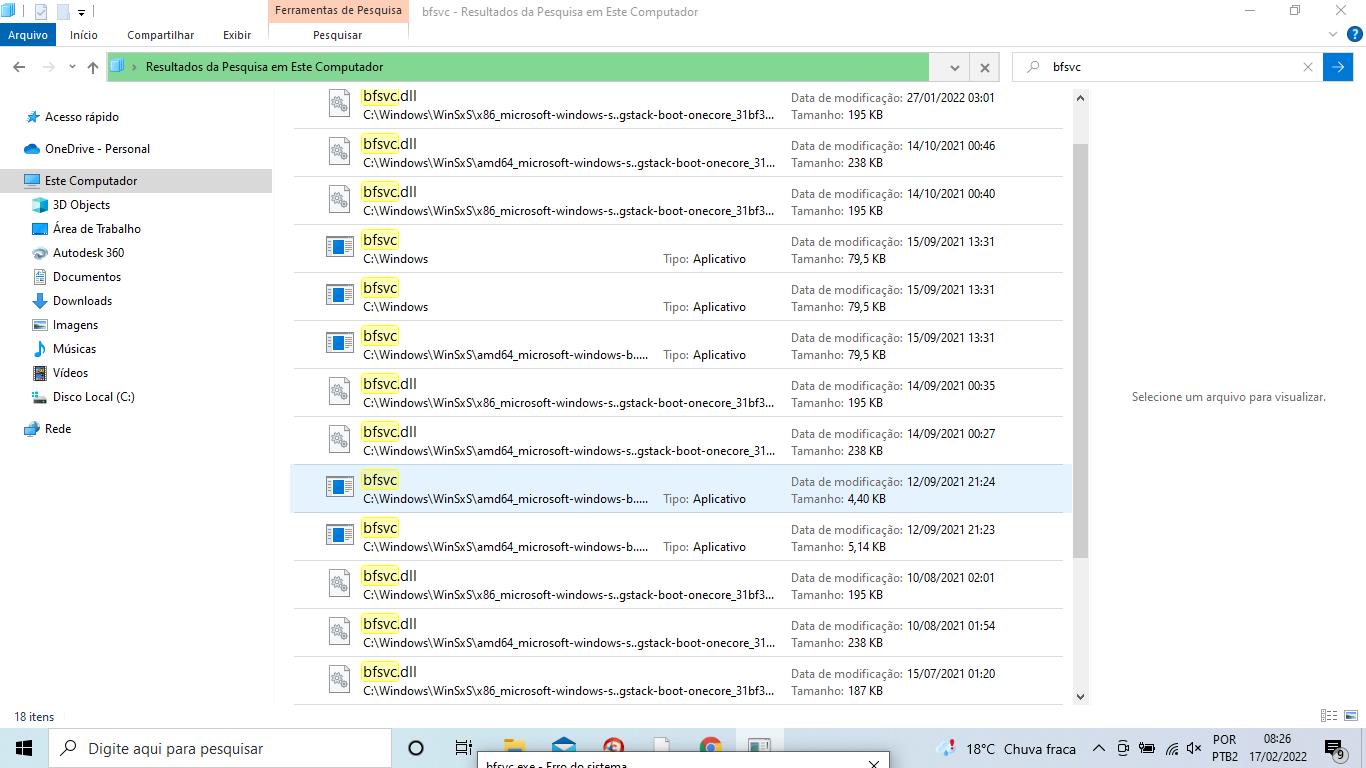Open the recent locations dropdown arrow

pos(72,67)
